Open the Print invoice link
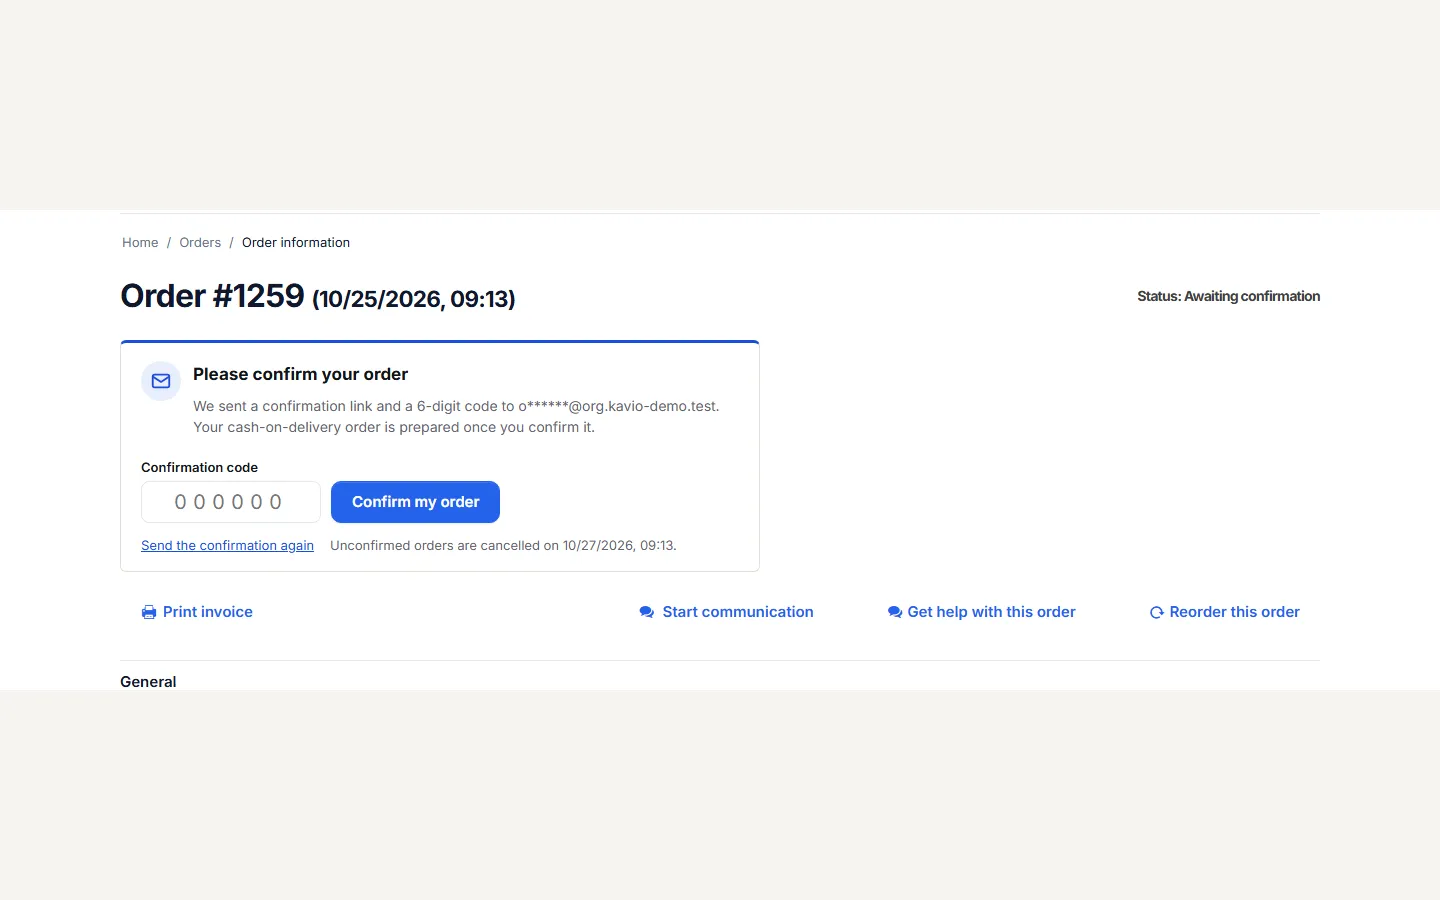 pyautogui.click(x=197, y=612)
